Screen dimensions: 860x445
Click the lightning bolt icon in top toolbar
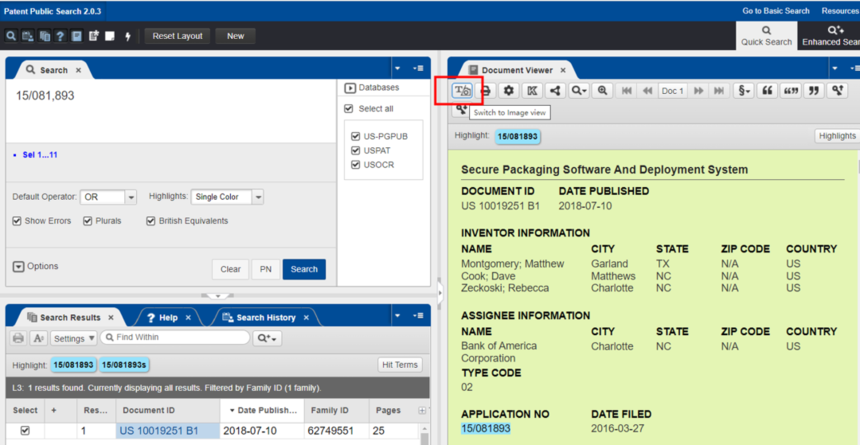tap(128, 36)
